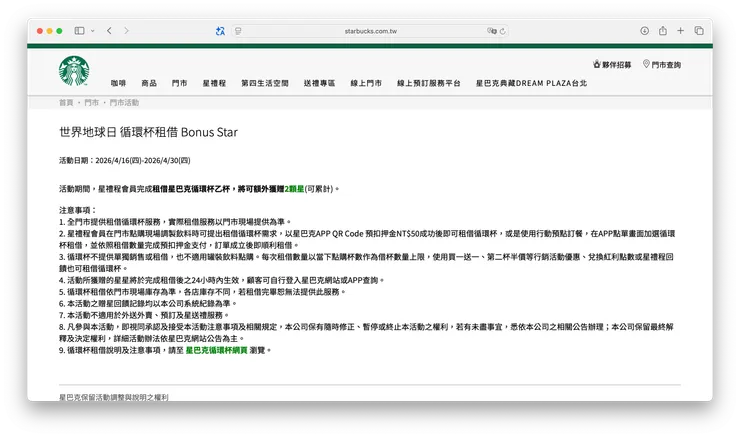Click note 6 about 本公司系統紀錄為準
Image resolution: width=740 pixels, height=437 pixels.
(x=148, y=303)
